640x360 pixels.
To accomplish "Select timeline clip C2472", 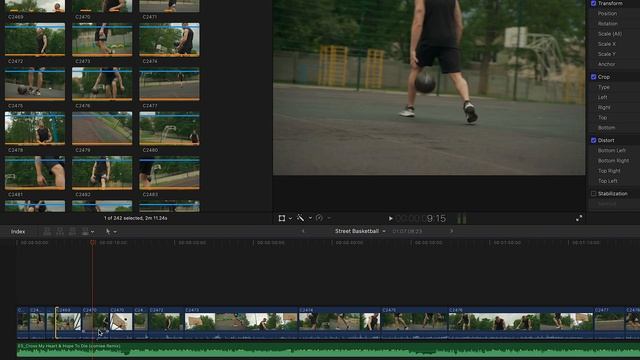I will pos(166,322).
